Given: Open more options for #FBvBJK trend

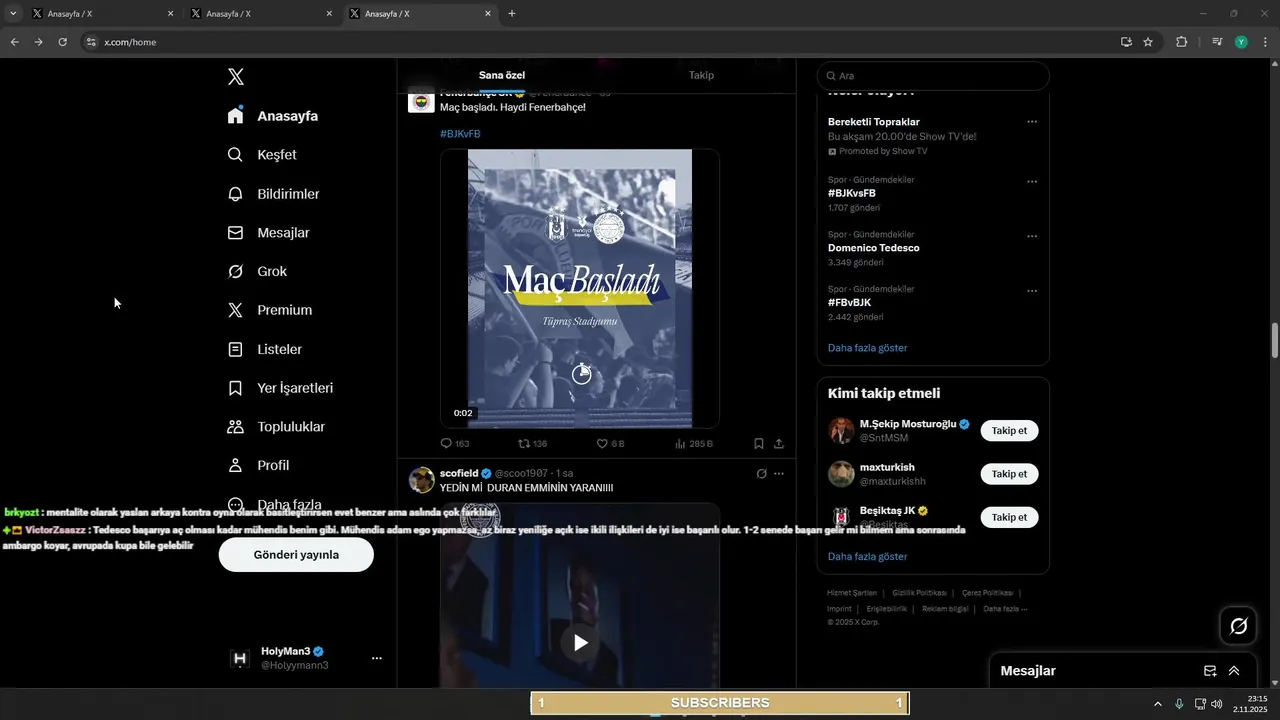Looking at the screenshot, I should tap(1032, 291).
